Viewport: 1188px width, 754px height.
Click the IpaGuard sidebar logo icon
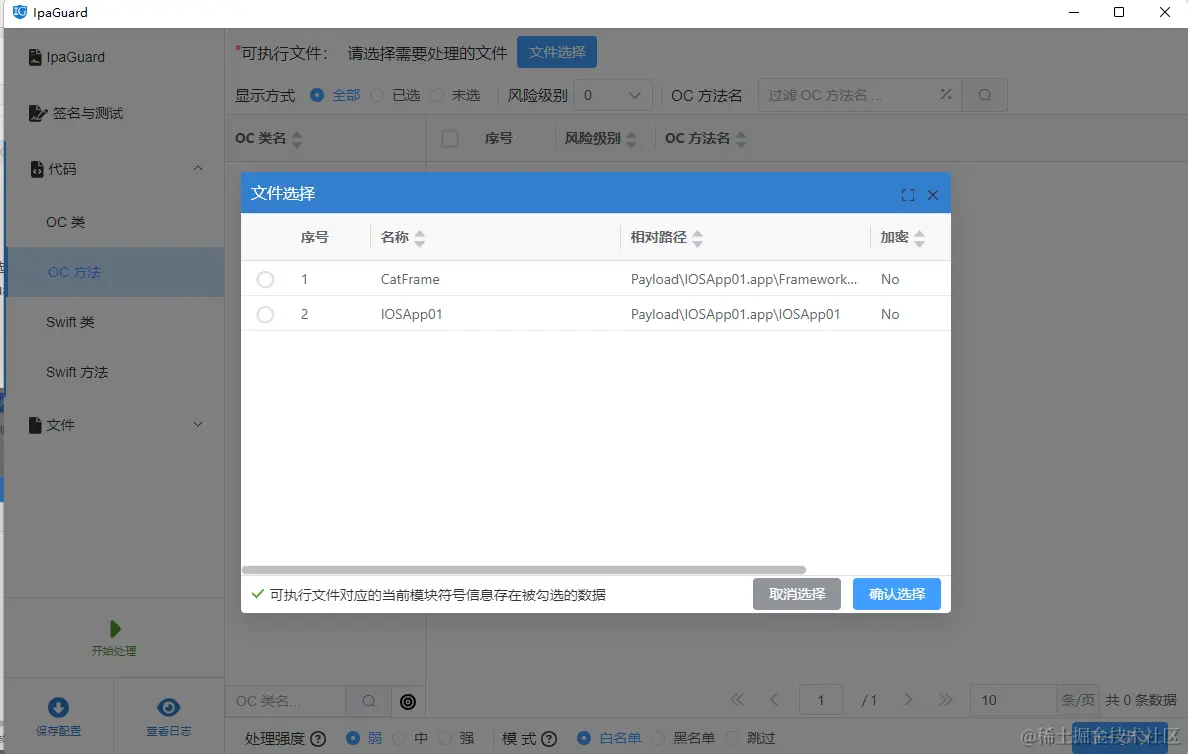35,57
